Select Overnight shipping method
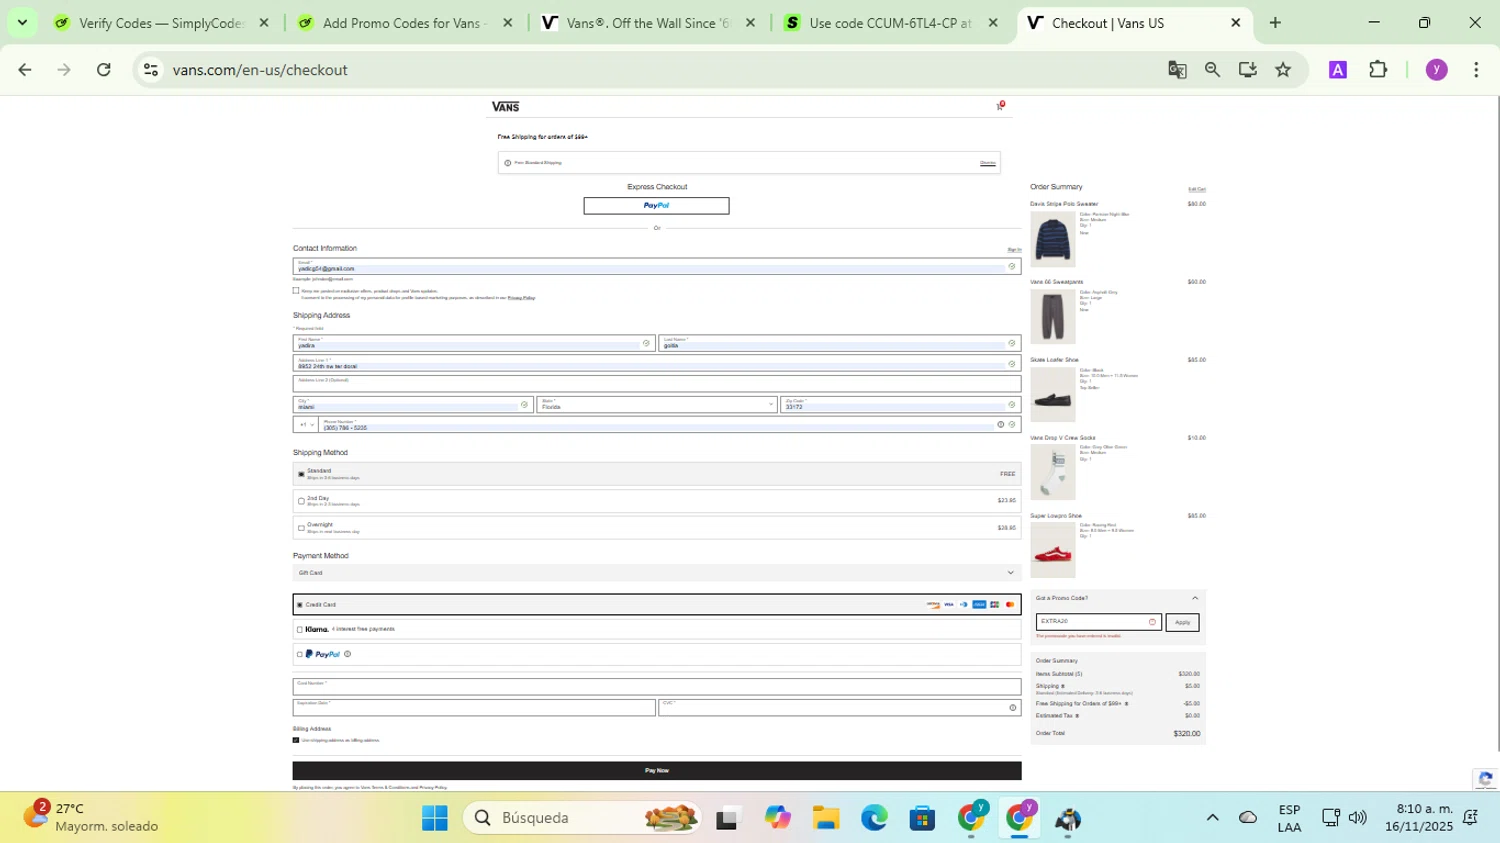The width and height of the screenshot is (1500, 843). pyautogui.click(x=301, y=528)
